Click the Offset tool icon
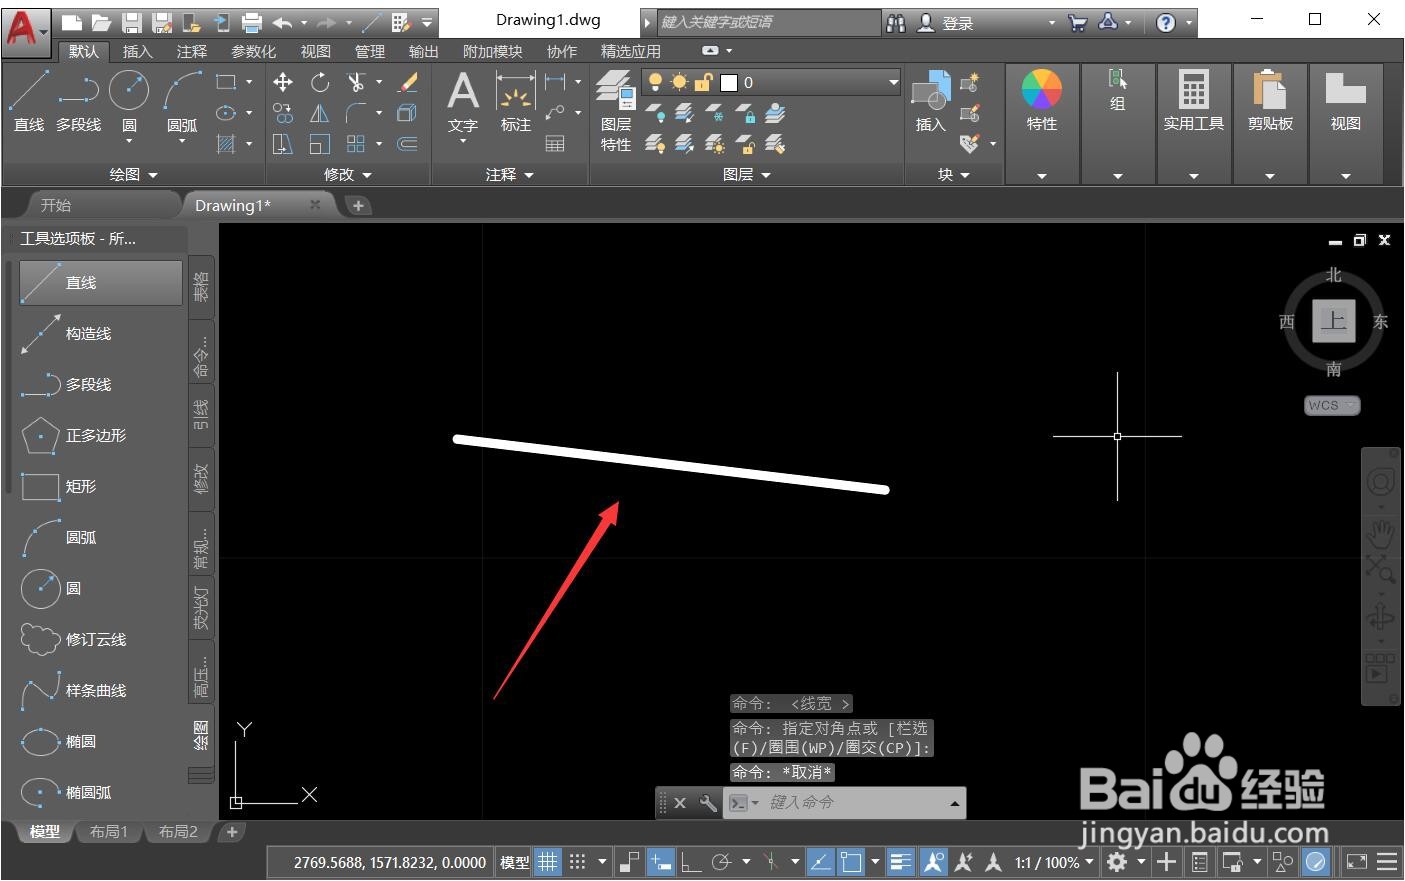The height and width of the screenshot is (881, 1405). click(407, 144)
